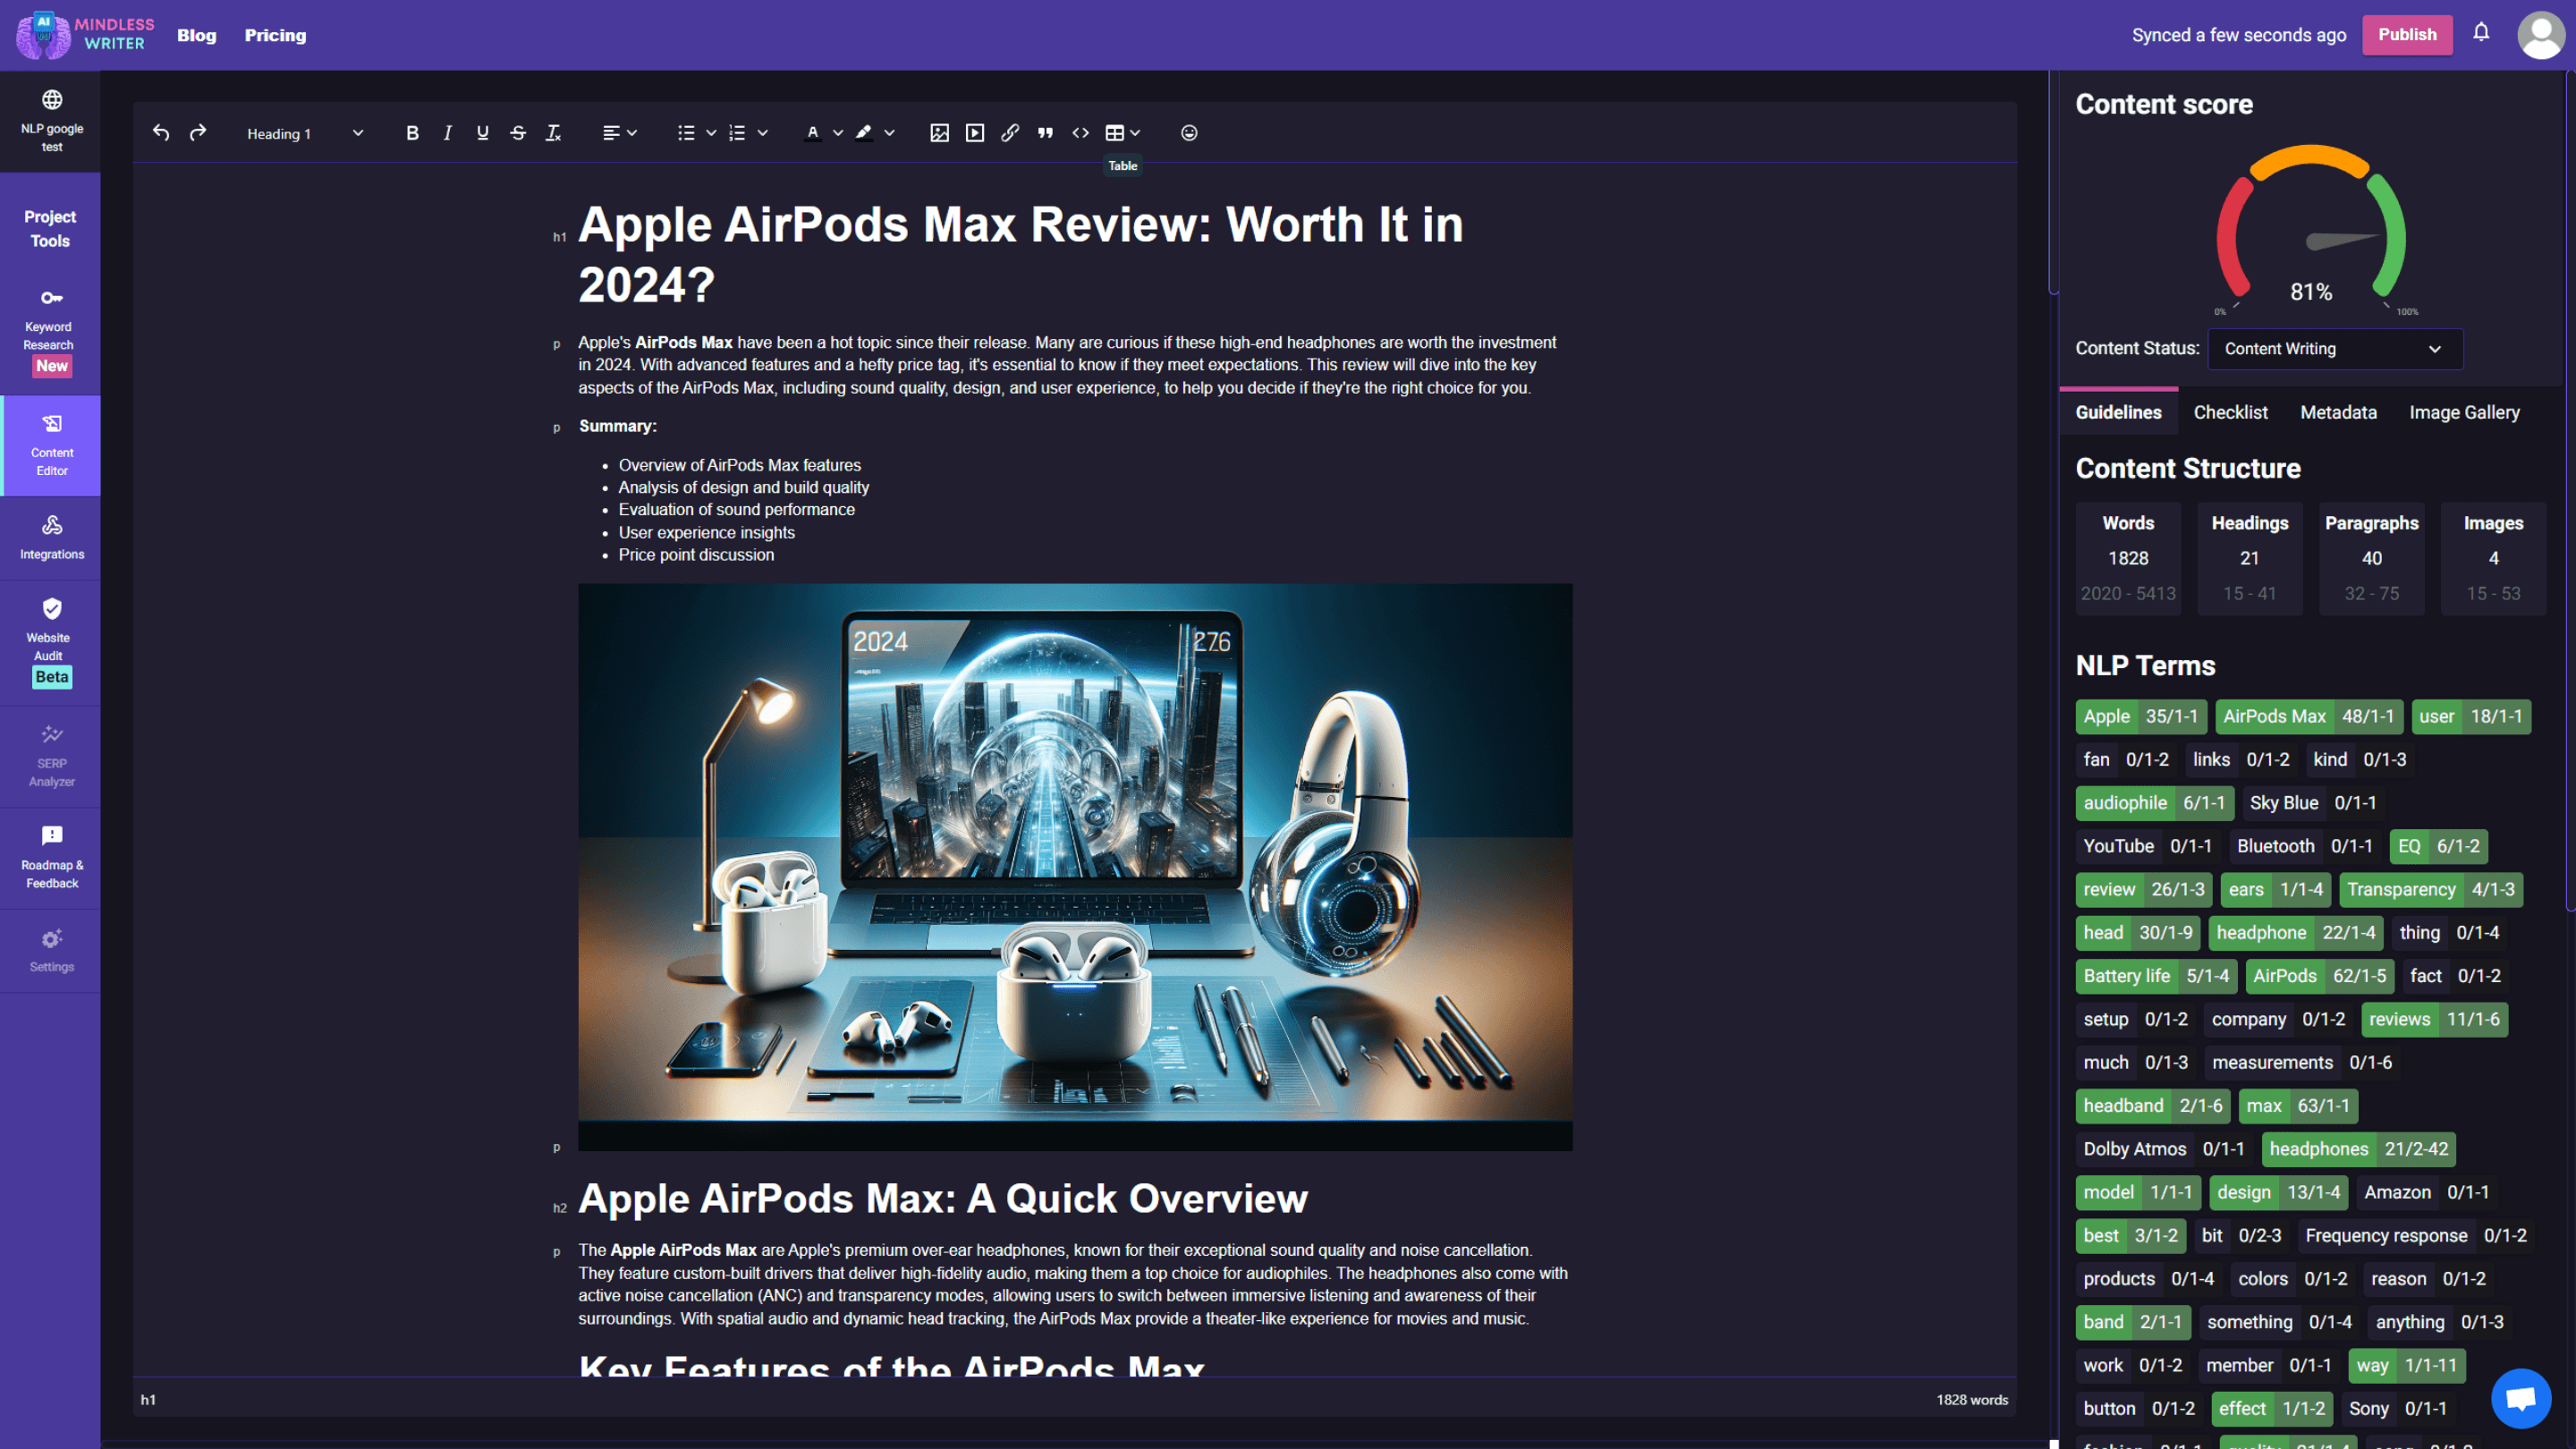
Task: Expand numbered list style options arrow
Action: tap(763, 133)
